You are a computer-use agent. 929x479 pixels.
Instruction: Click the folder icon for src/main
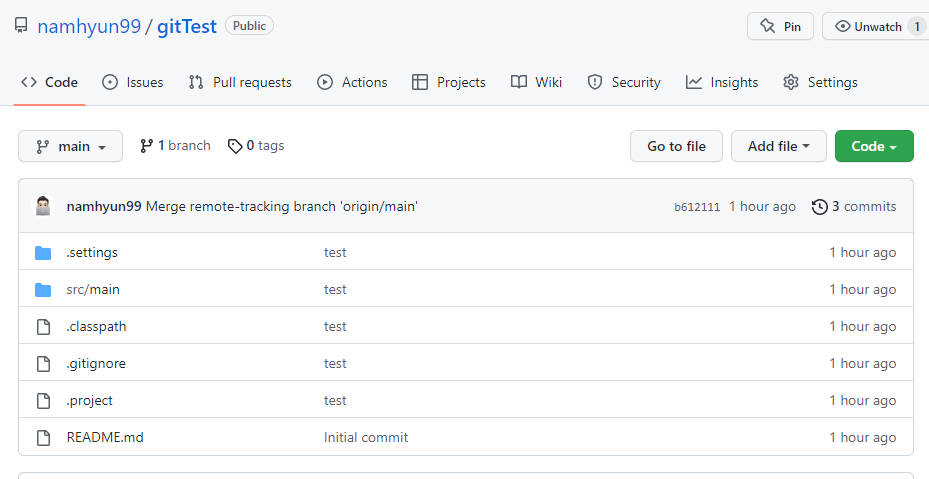coord(43,289)
